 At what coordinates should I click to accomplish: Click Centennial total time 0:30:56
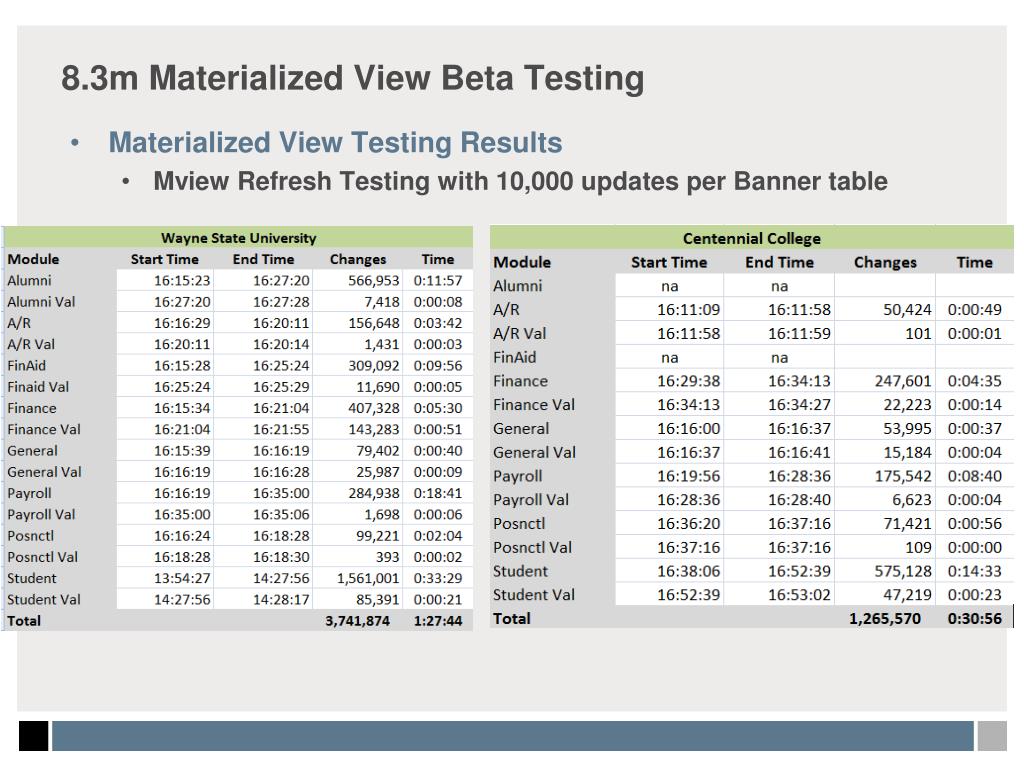click(x=974, y=618)
